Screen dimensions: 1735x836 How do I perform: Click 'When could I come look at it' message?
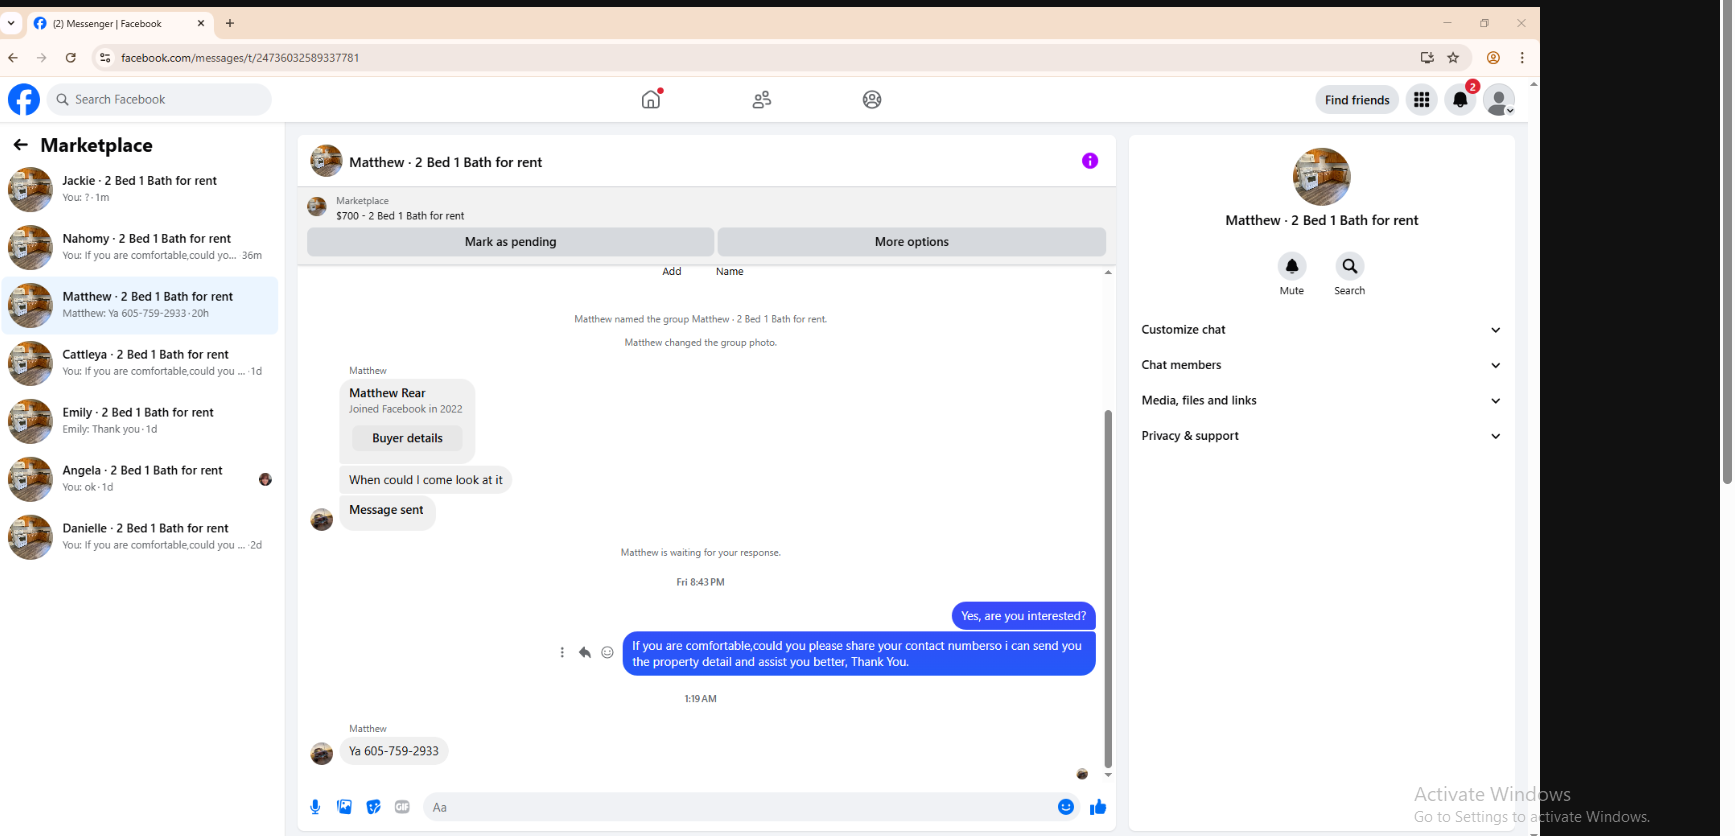pos(426,480)
